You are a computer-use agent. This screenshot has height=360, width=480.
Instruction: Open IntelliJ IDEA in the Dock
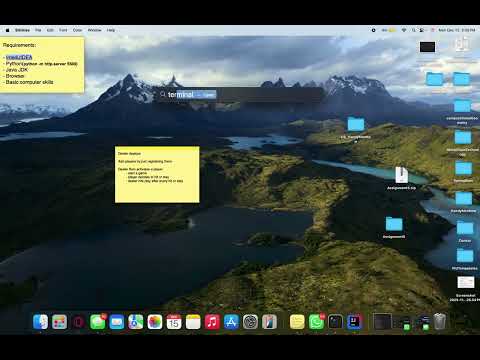[x=354, y=322]
